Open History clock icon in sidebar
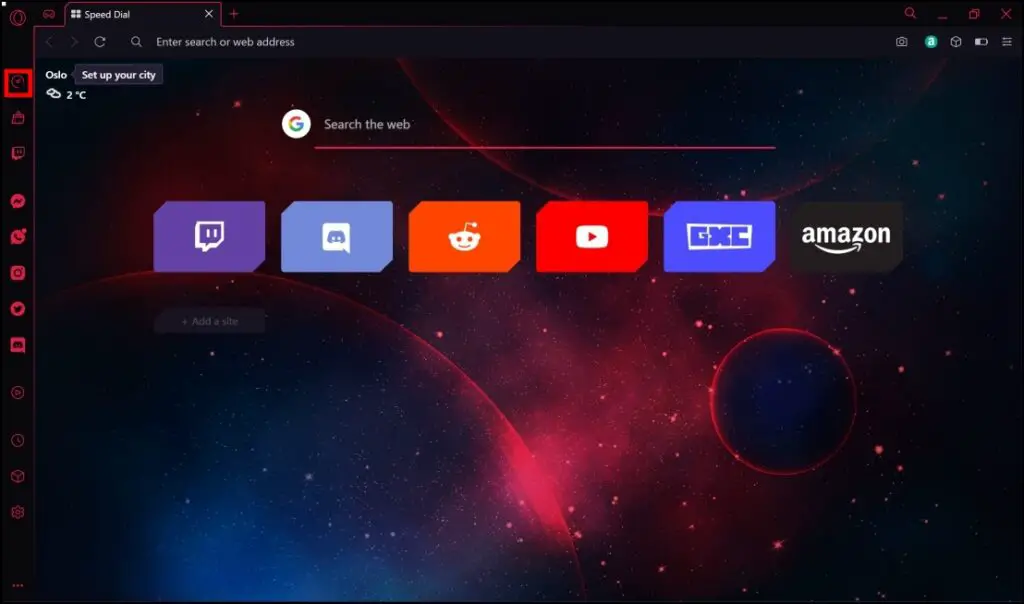1024x604 pixels. [x=18, y=440]
